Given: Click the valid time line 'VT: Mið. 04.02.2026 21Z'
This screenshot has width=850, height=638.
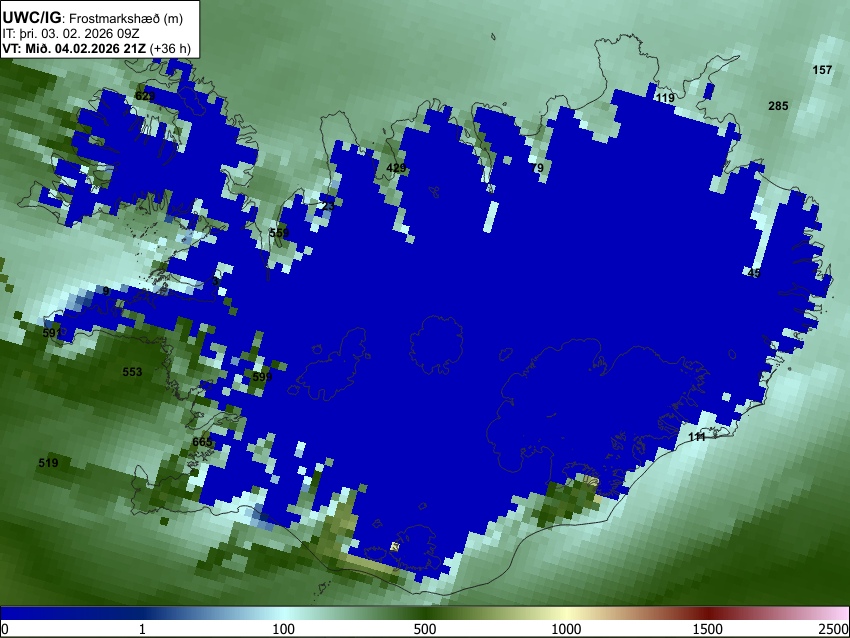Looking at the screenshot, I should coord(74,48).
